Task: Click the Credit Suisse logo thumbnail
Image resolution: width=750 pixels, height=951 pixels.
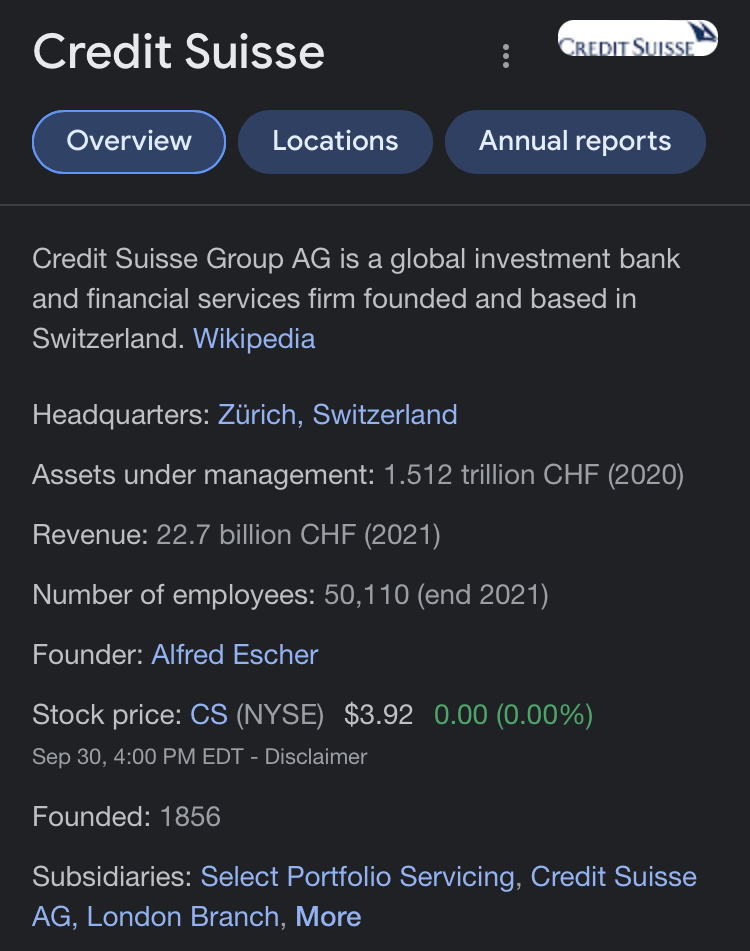Action: click(637, 38)
